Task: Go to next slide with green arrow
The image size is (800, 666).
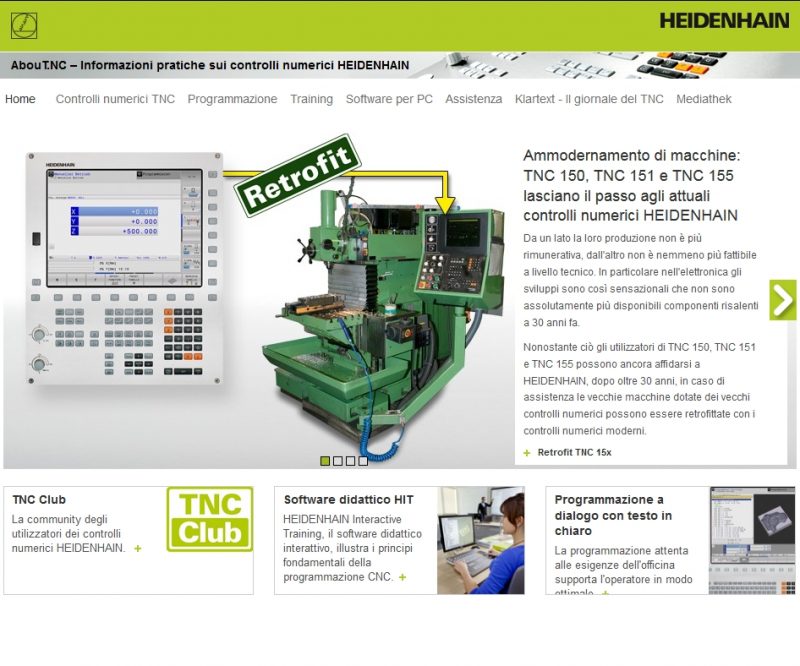Action: [783, 300]
